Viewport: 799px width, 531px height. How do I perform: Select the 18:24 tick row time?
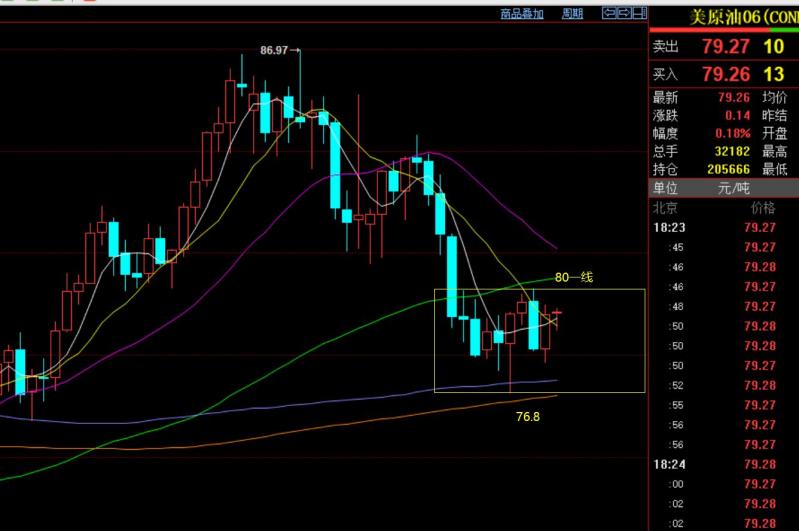[x=670, y=465]
